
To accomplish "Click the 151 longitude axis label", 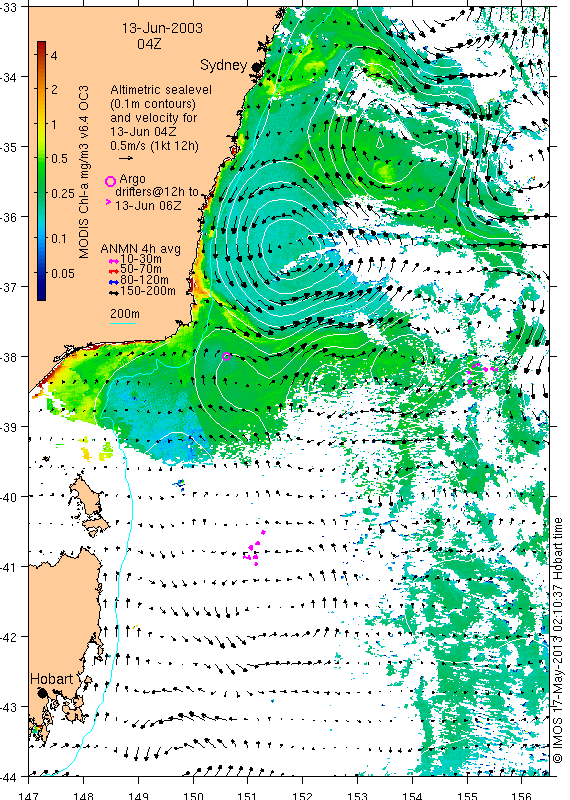I will (247, 796).
